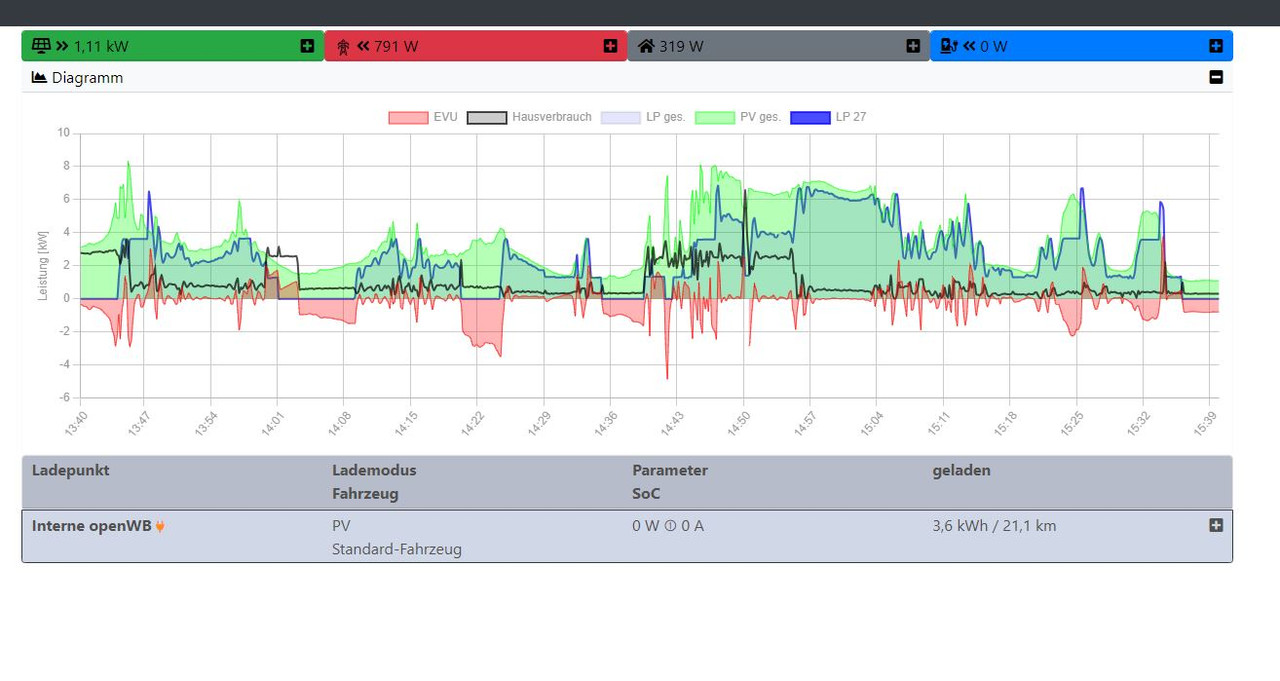
Task: Click the red EVU legend color box
Action: pyautogui.click(x=408, y=117)
